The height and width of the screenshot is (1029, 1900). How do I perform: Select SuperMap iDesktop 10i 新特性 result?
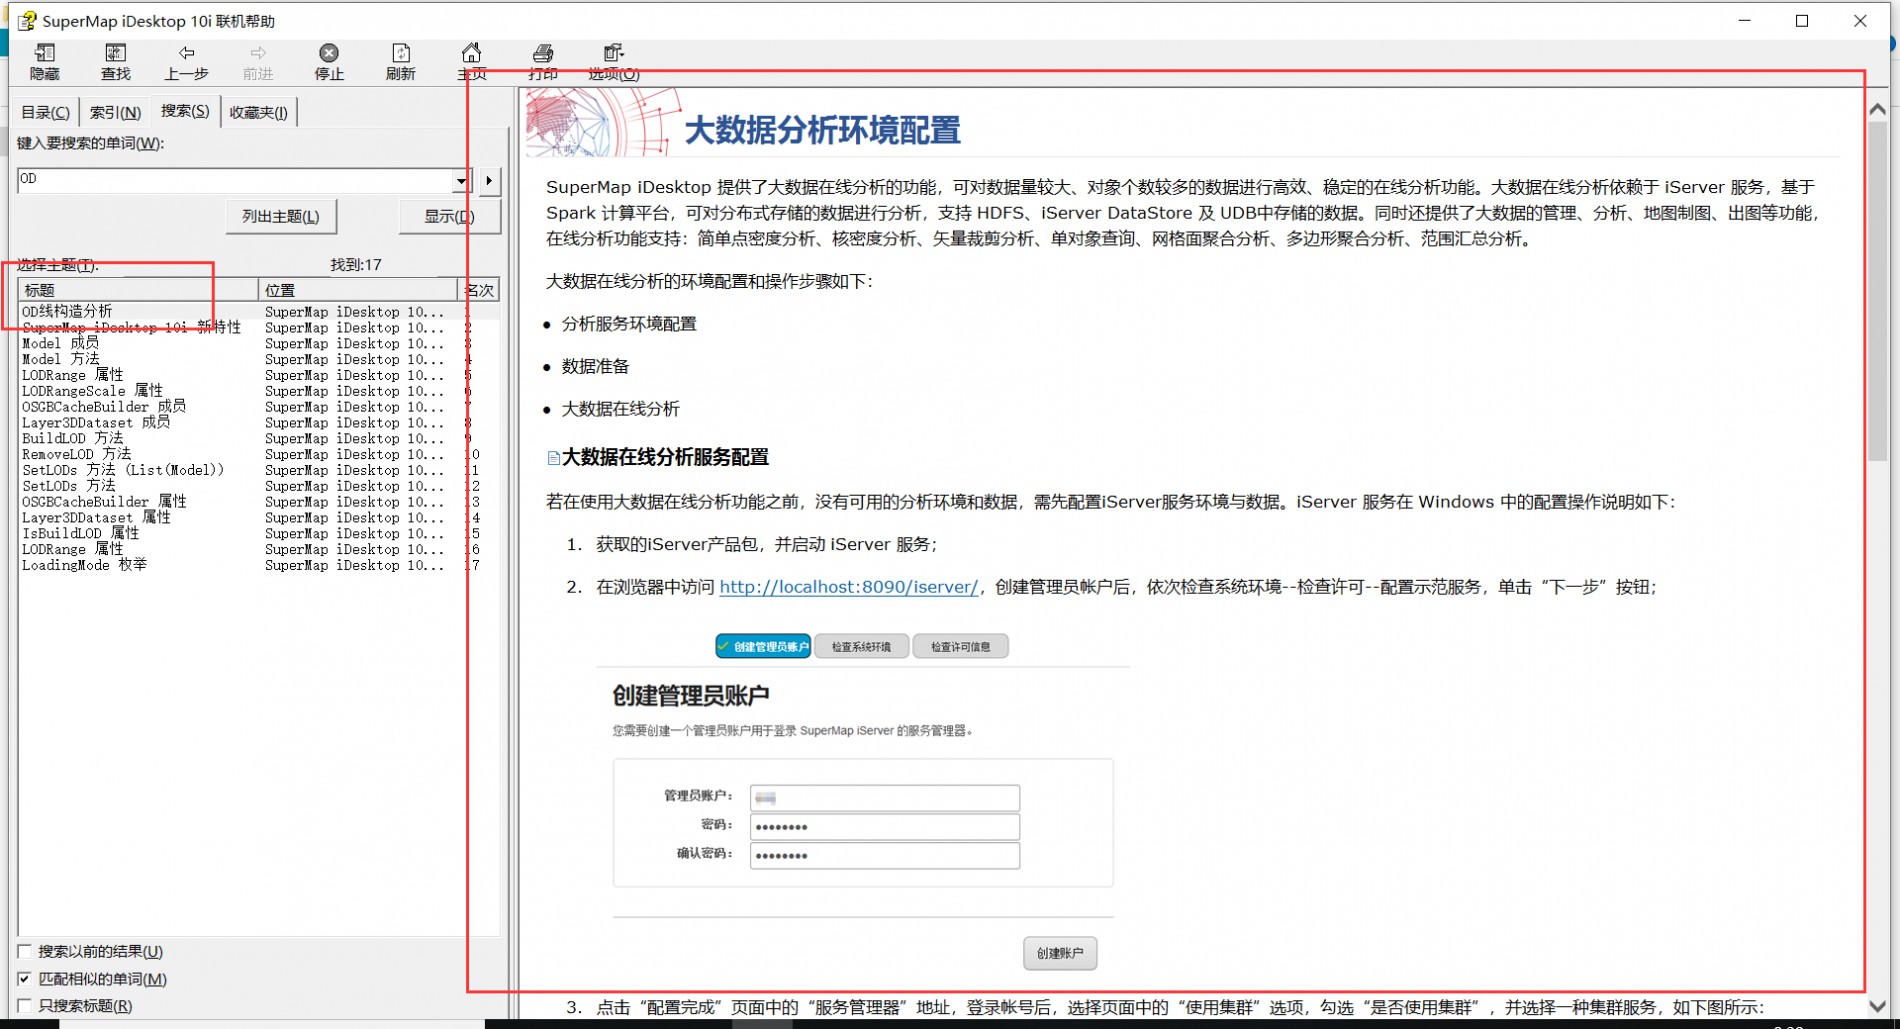pos(131,328)
